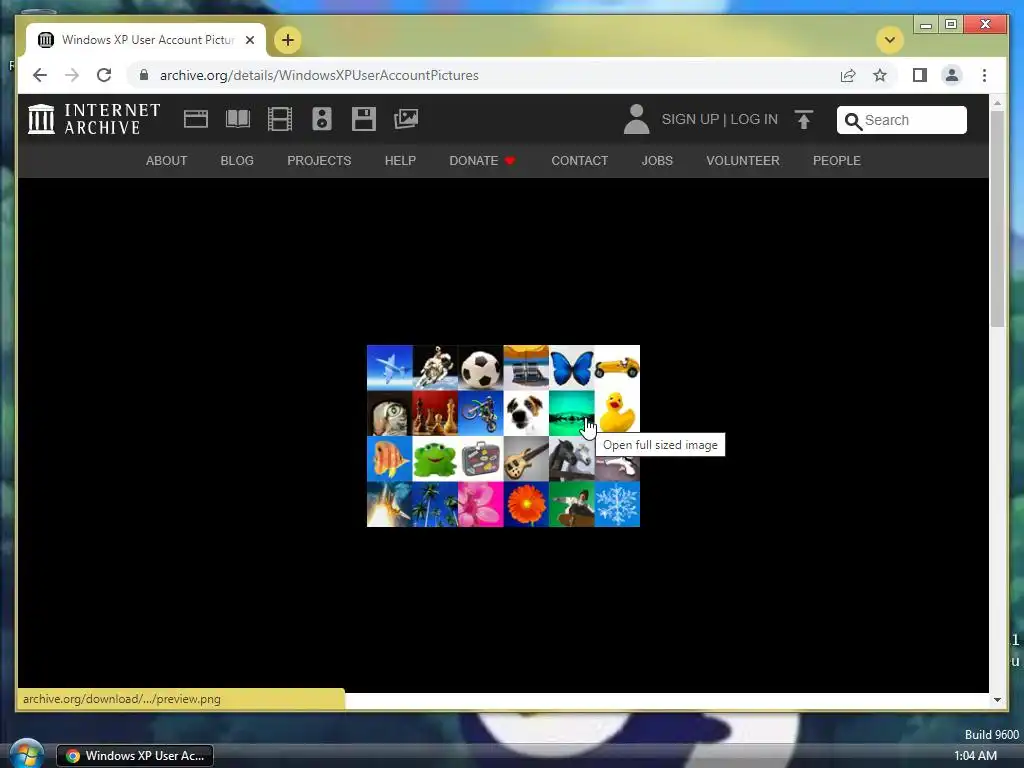Minimize the Chrome window
Image resolution: width=1024 pixels, height=768 pixels.
pos(925,25)
